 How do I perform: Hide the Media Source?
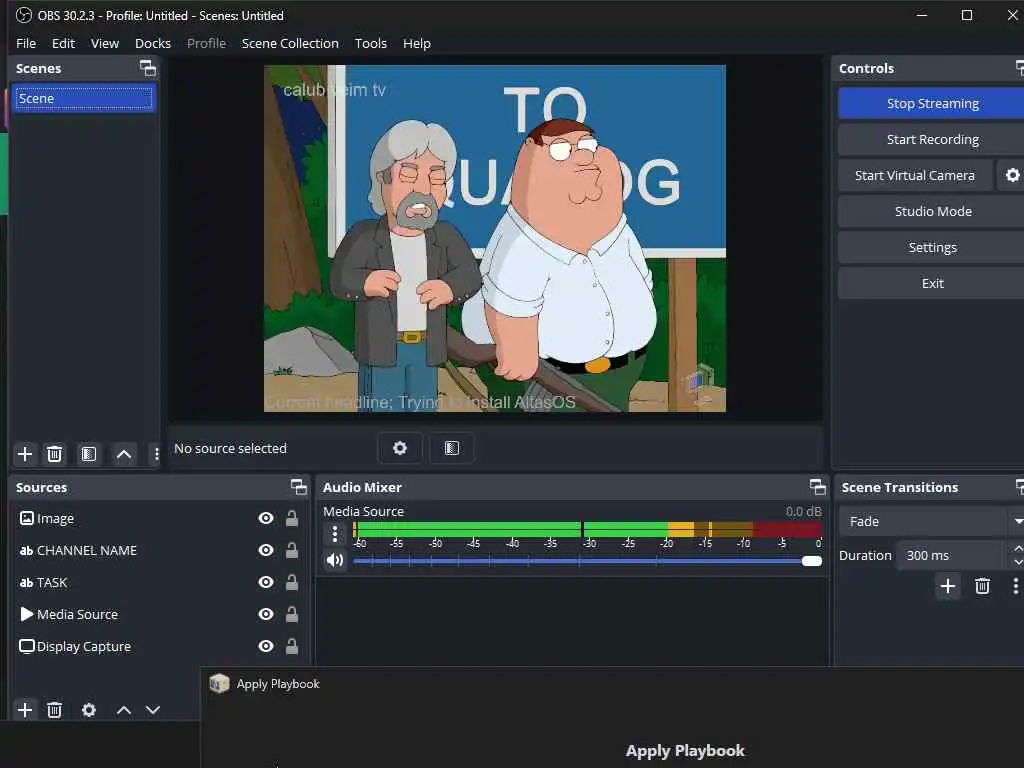[266, 615]
